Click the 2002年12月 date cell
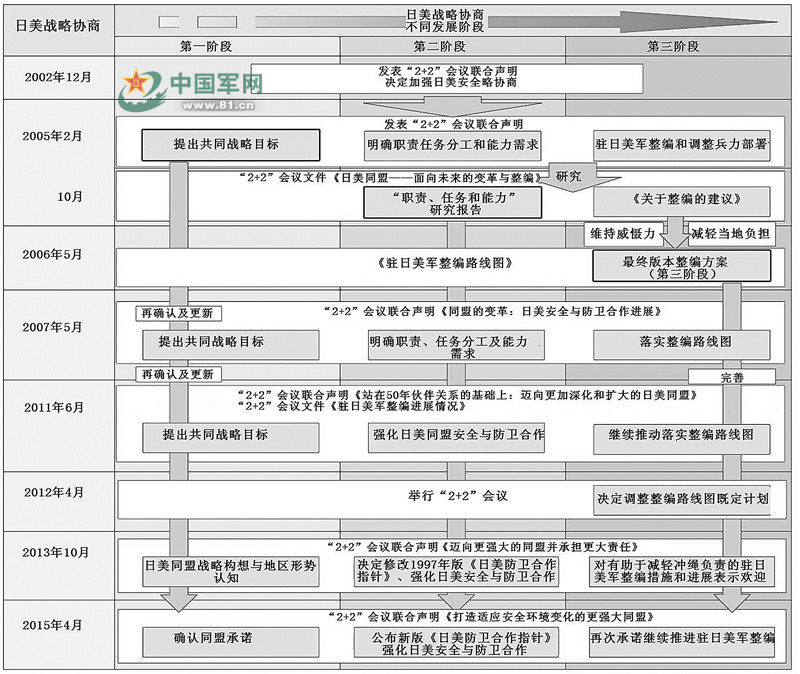The width and height of the screenshot is (800, 674). tap(59, 78)
